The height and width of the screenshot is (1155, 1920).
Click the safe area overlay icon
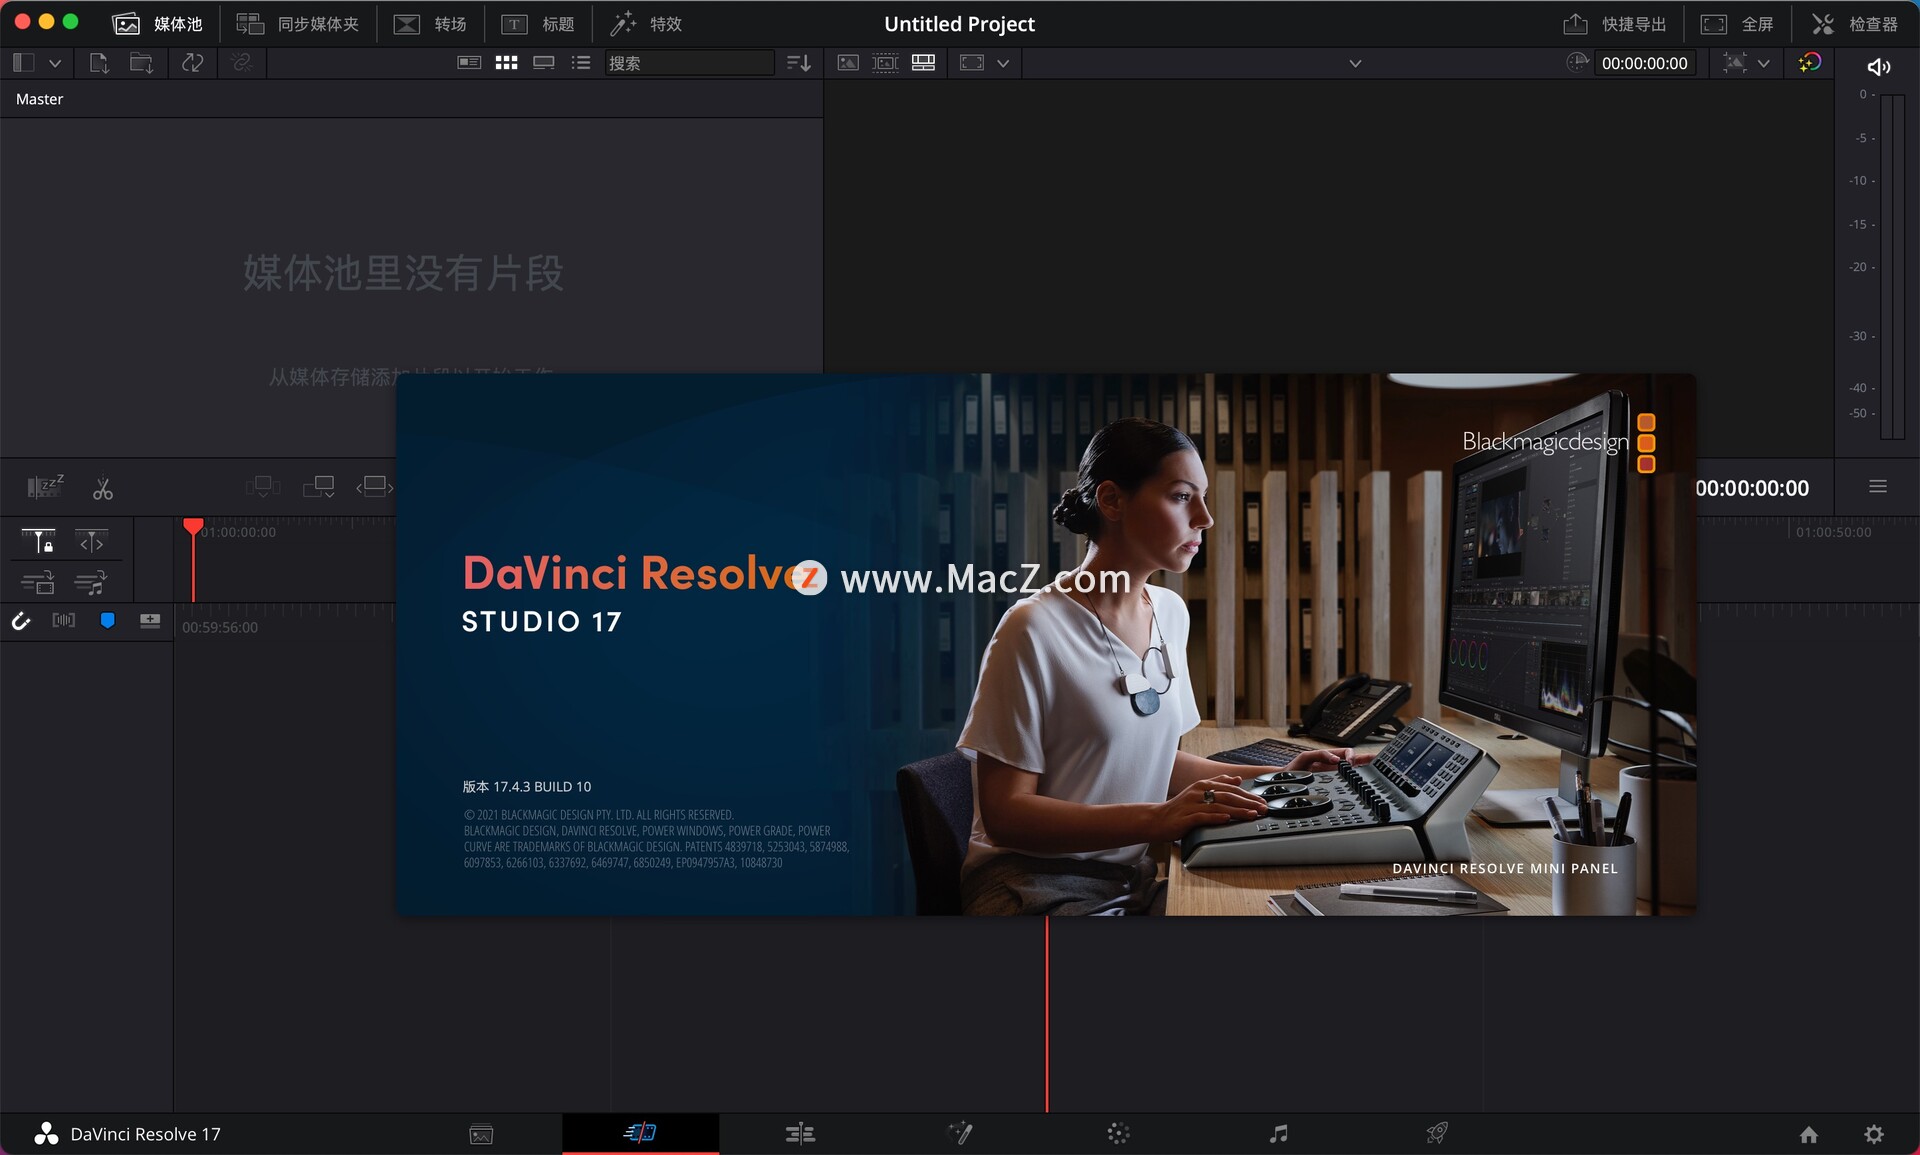[1736, 63]
